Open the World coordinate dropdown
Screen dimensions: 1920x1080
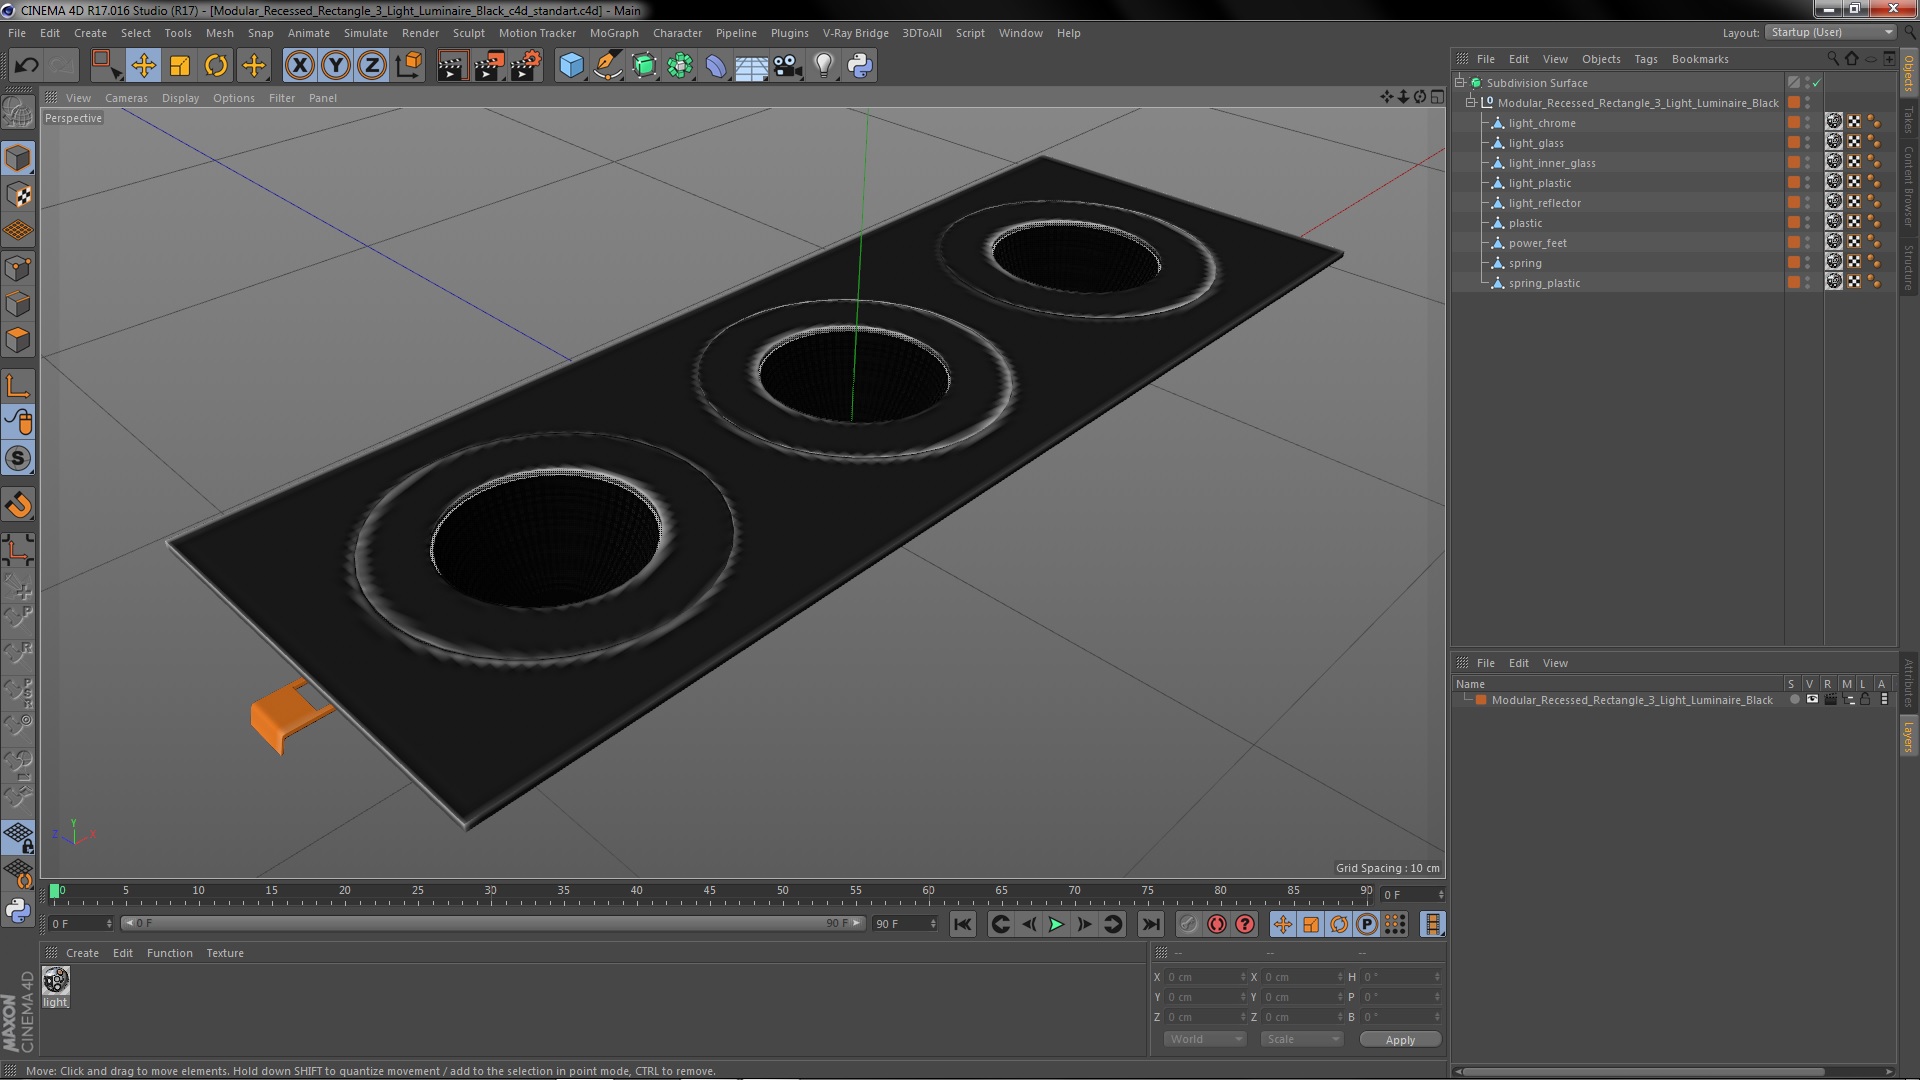point(1205,1040)
